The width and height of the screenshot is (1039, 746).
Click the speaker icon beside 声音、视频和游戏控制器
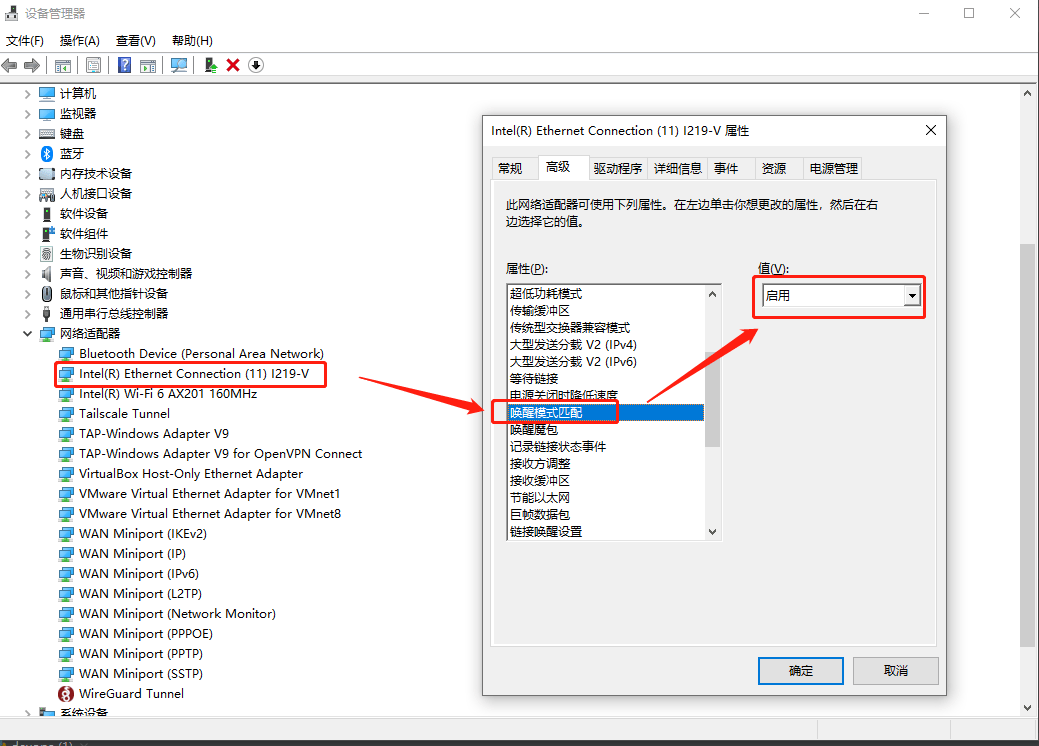(x=46, y=274)
